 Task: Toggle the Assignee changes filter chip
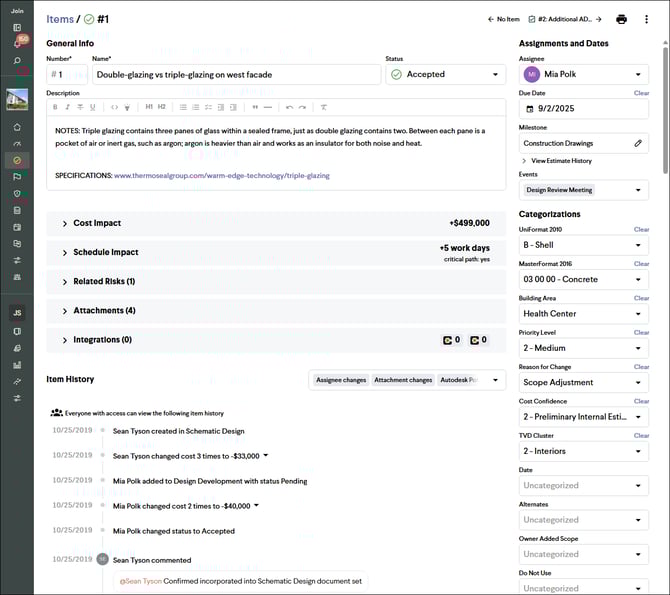click(341, 380)
